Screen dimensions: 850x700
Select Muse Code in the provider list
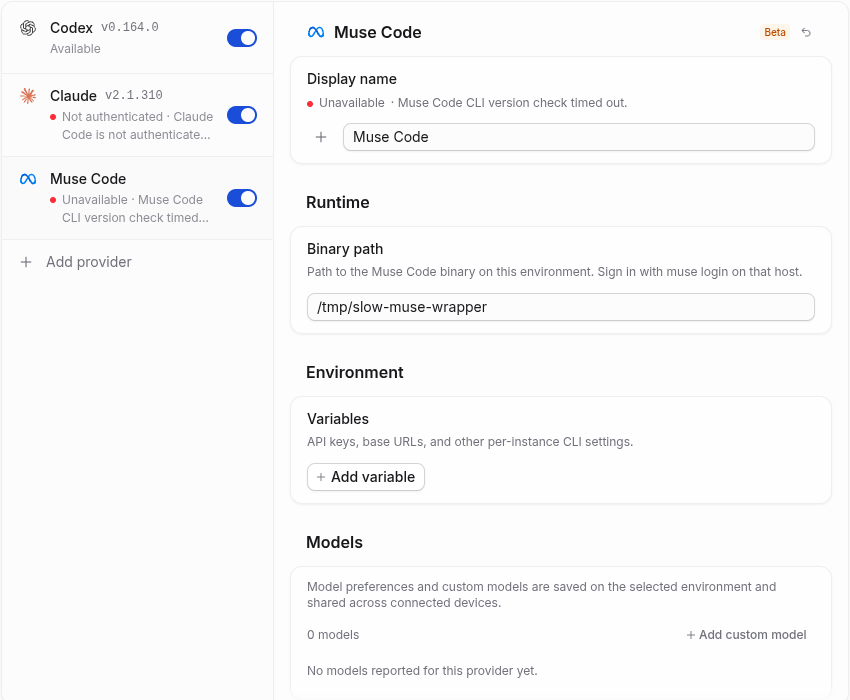(138, 198)
